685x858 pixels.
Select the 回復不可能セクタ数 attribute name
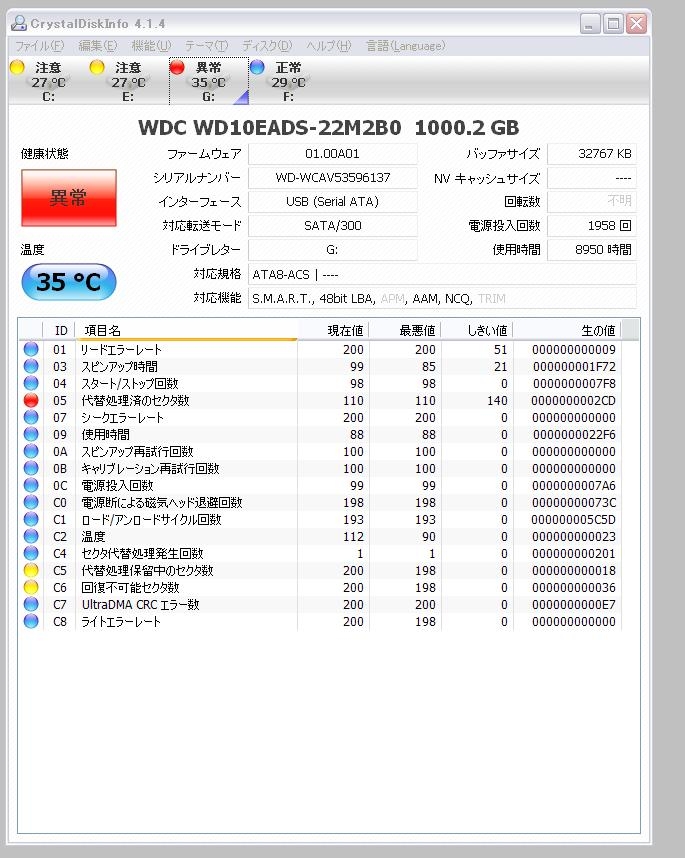pos(130,588)
